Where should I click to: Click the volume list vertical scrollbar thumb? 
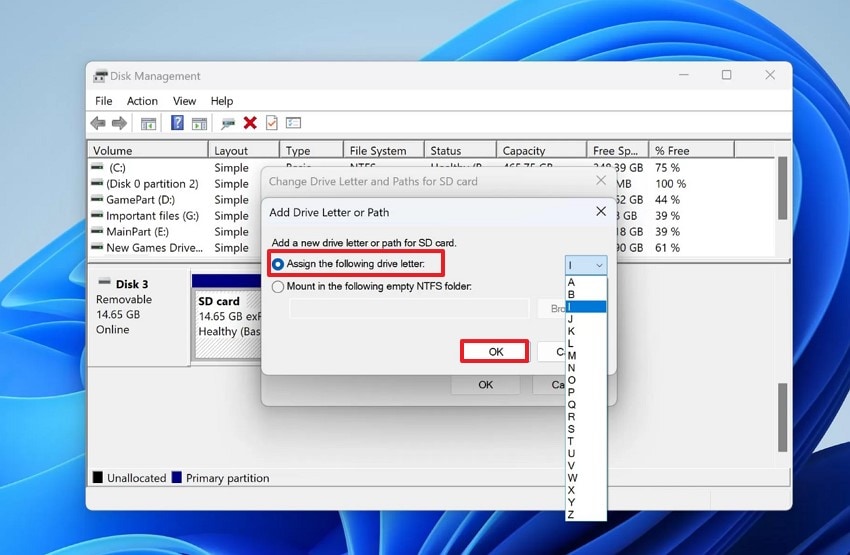(782, 188)
